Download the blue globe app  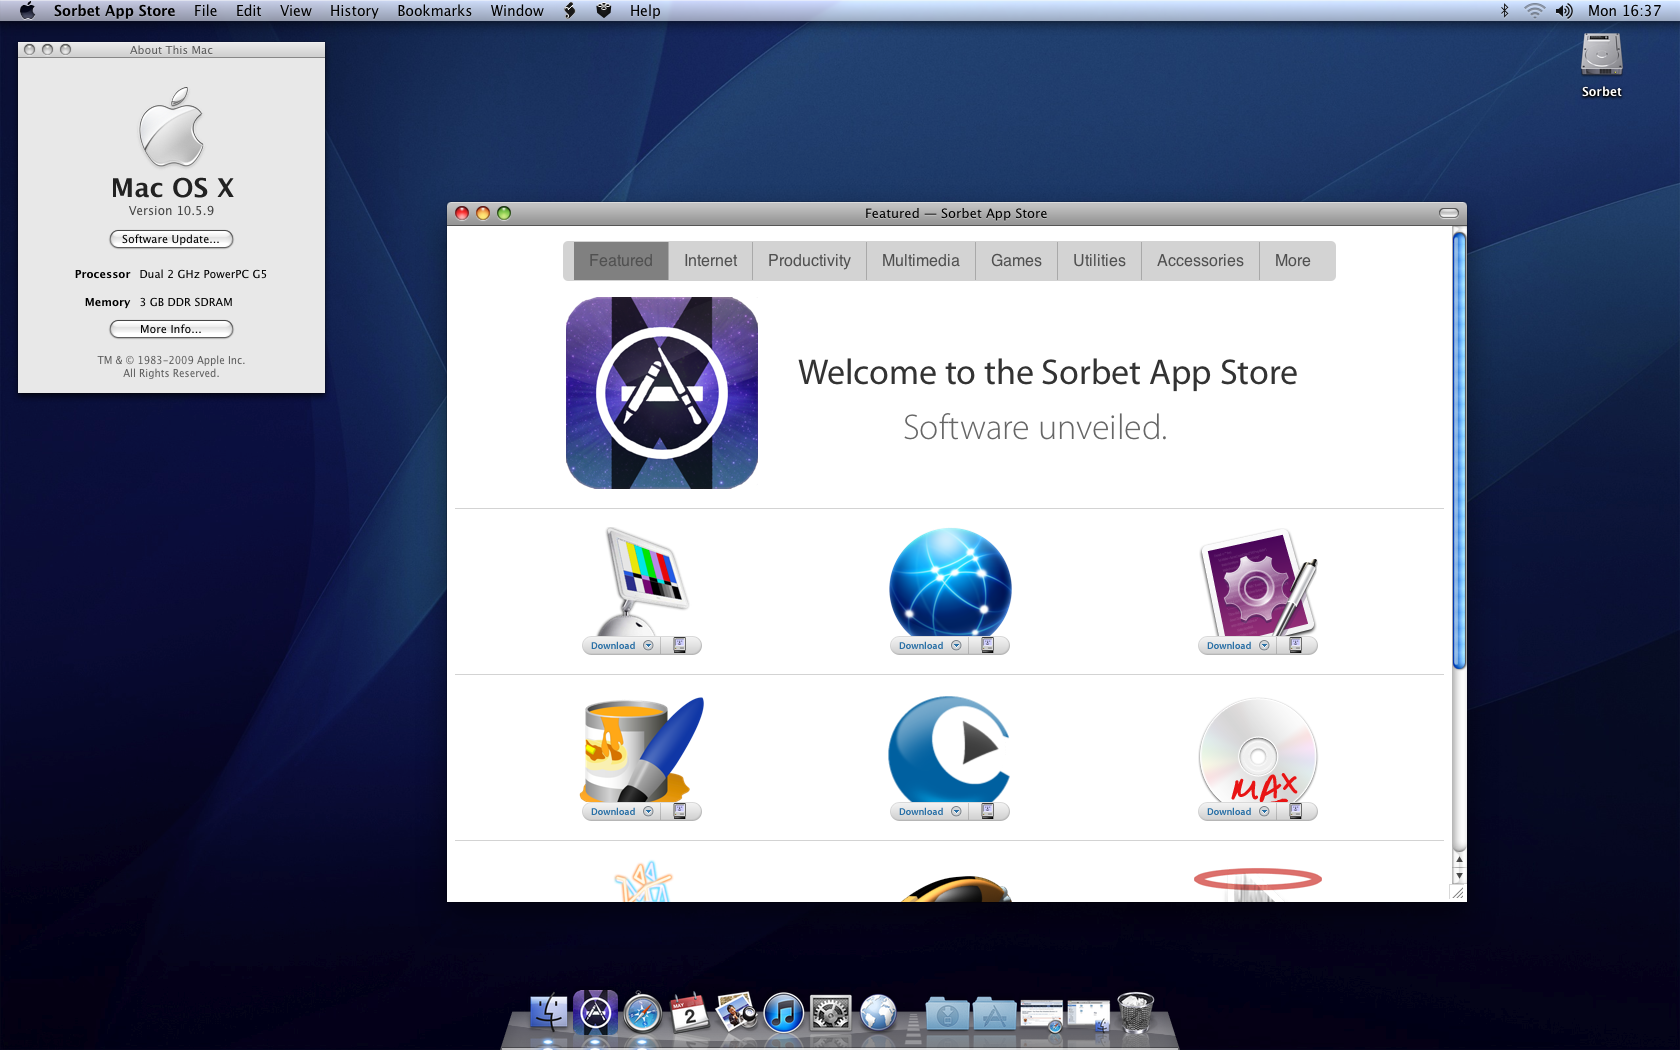(x=921, y=645)
